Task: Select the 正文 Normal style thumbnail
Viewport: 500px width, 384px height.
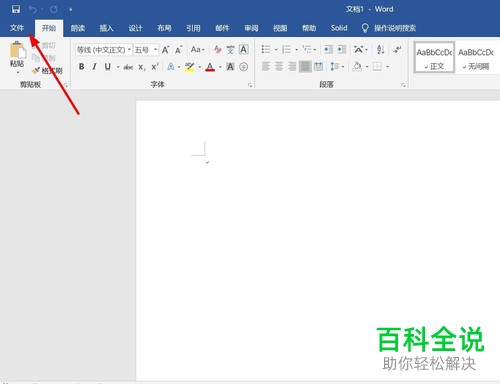Action: (434, 57)
